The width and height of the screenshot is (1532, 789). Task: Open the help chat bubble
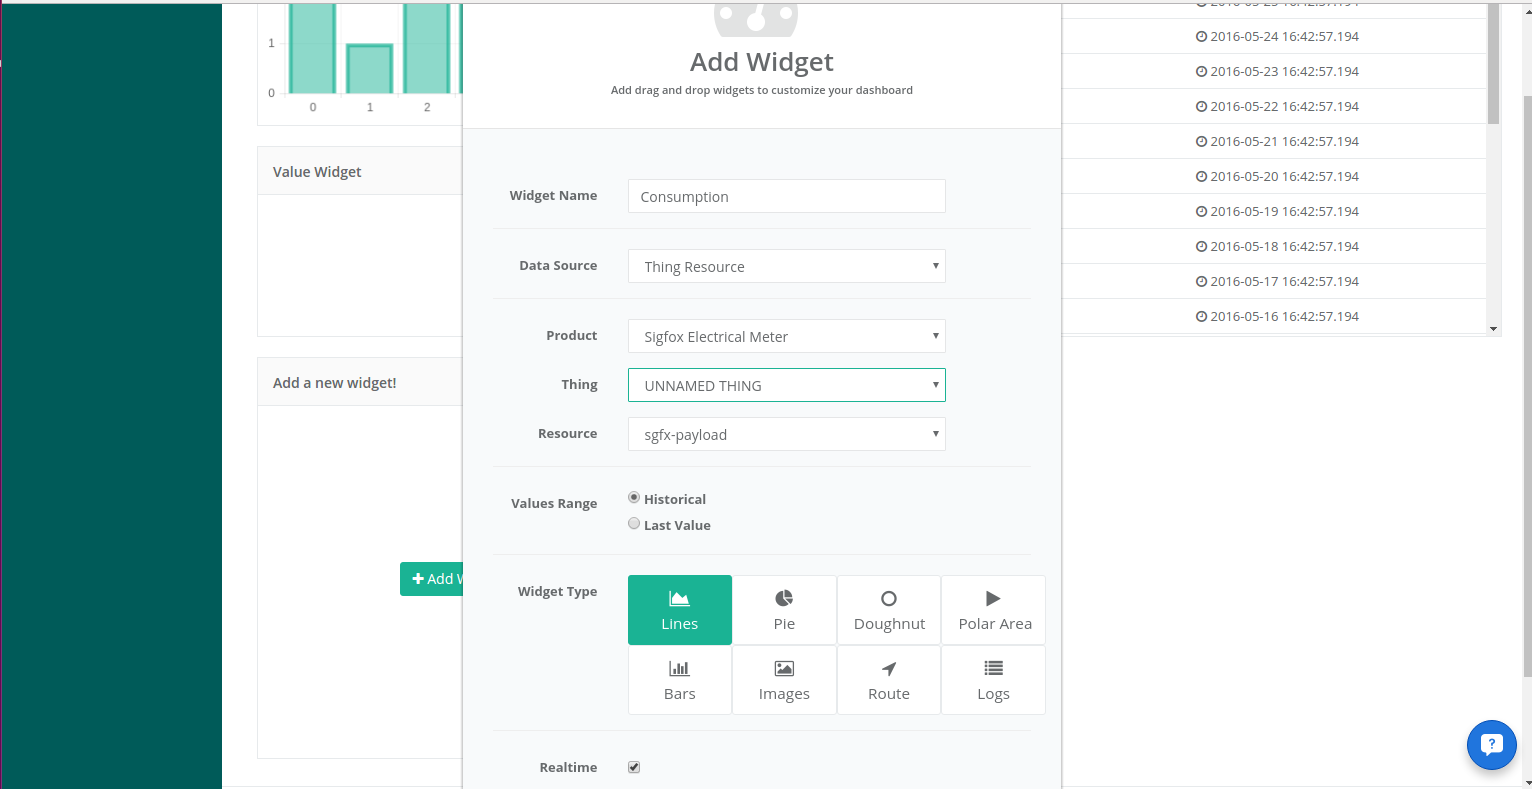coord(1492,745)
